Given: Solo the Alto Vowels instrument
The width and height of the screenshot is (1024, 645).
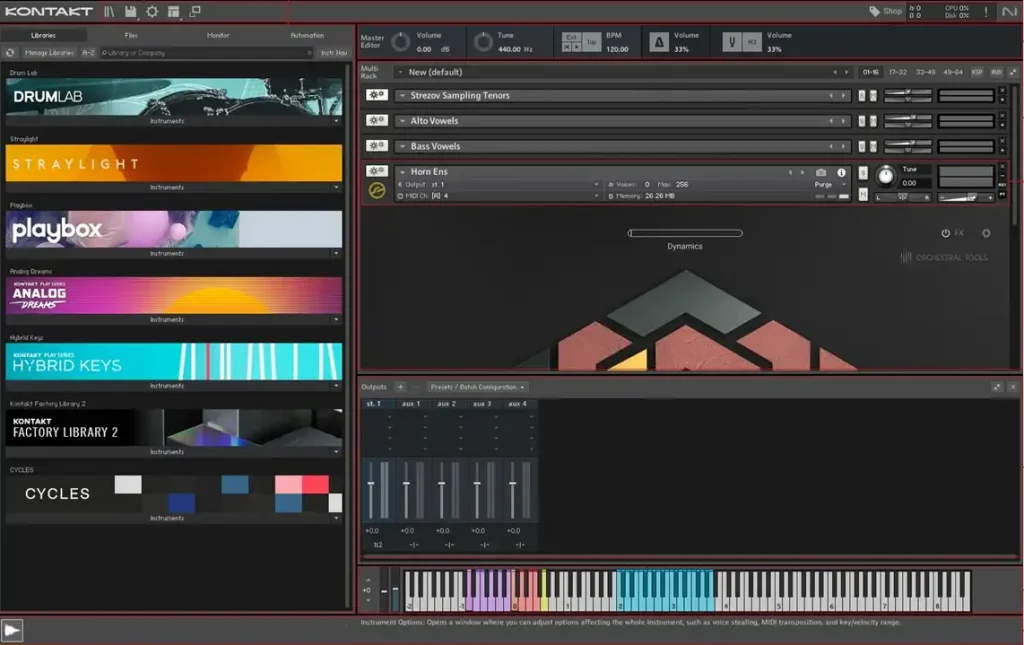Looking at the screenshot, I should (862, 121).
